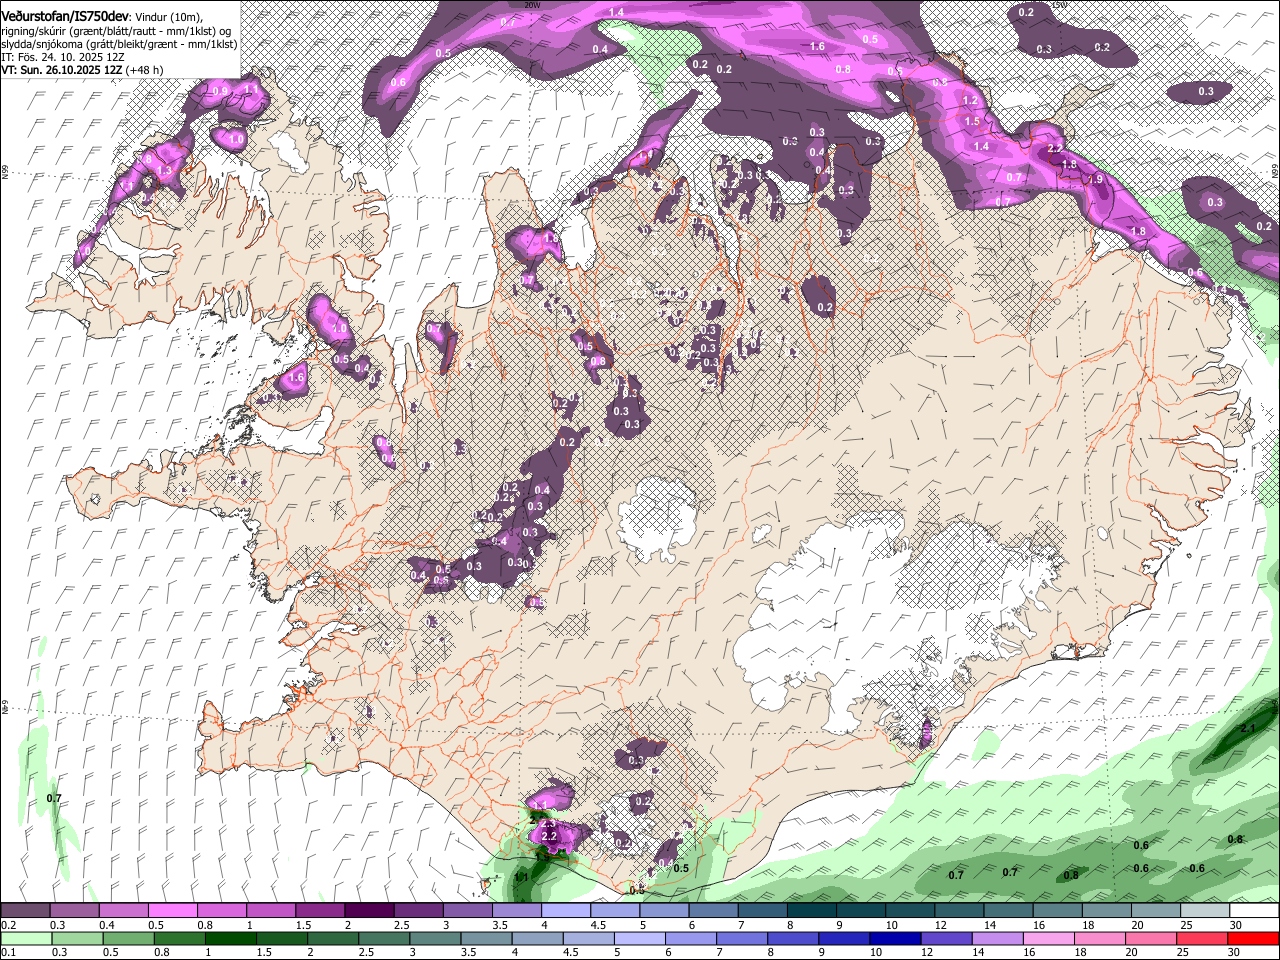Select the light pink 16 rain swatch
The height and width of the screenshot is (960, 1280).
coord(1050,938)
